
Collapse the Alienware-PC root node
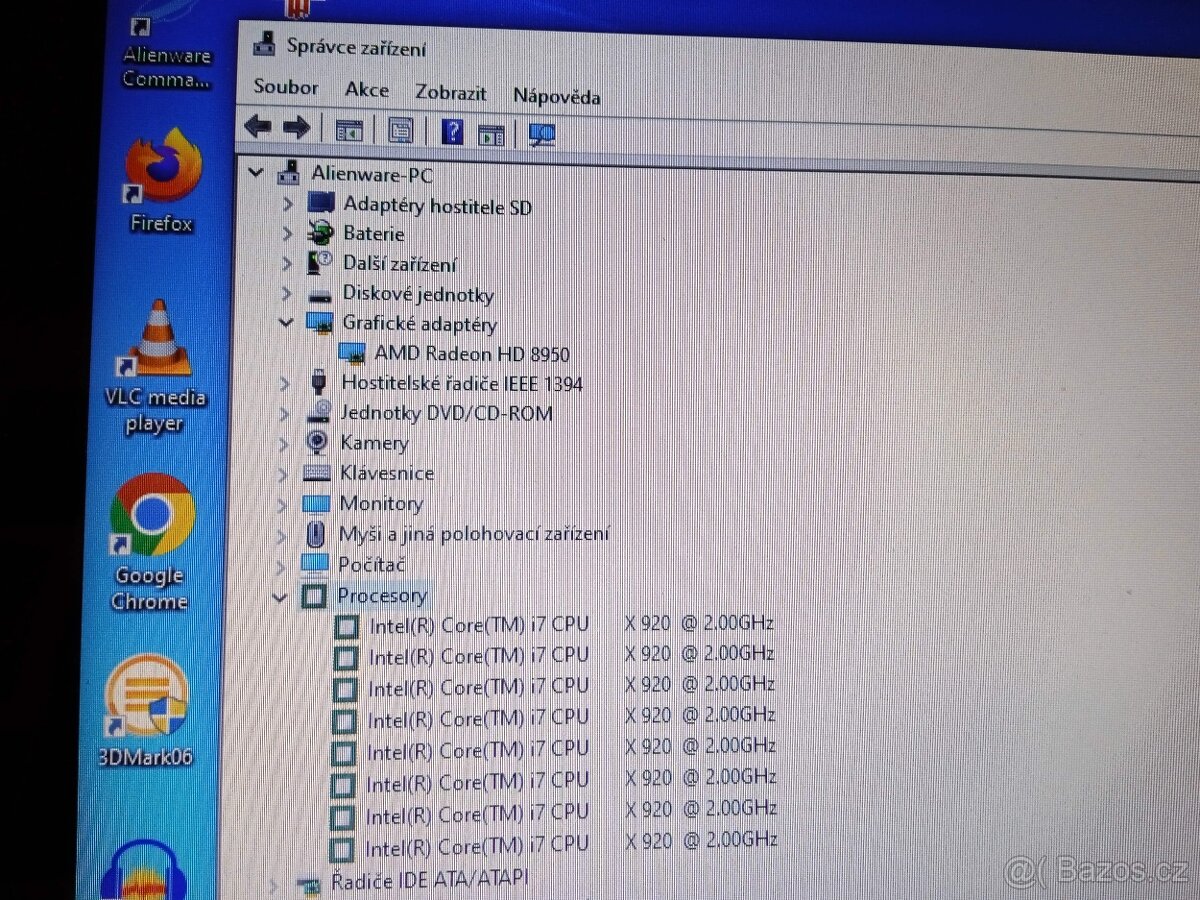[256, 172]
